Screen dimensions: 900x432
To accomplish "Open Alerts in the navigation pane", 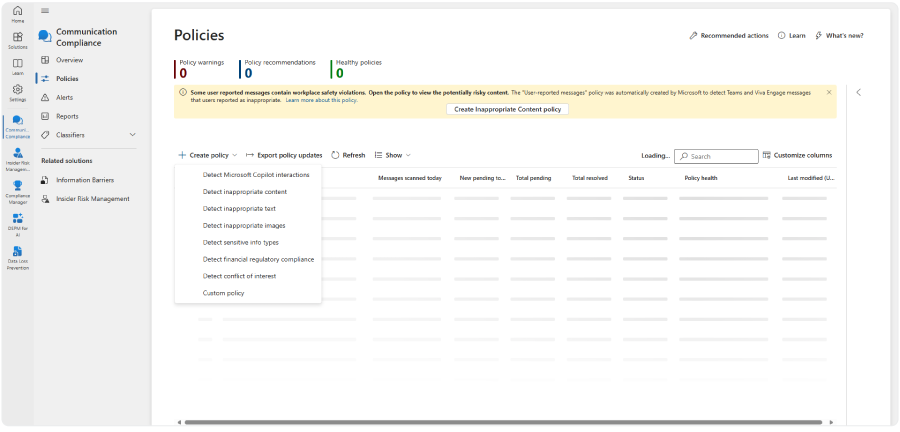I will tap(62, 98).
